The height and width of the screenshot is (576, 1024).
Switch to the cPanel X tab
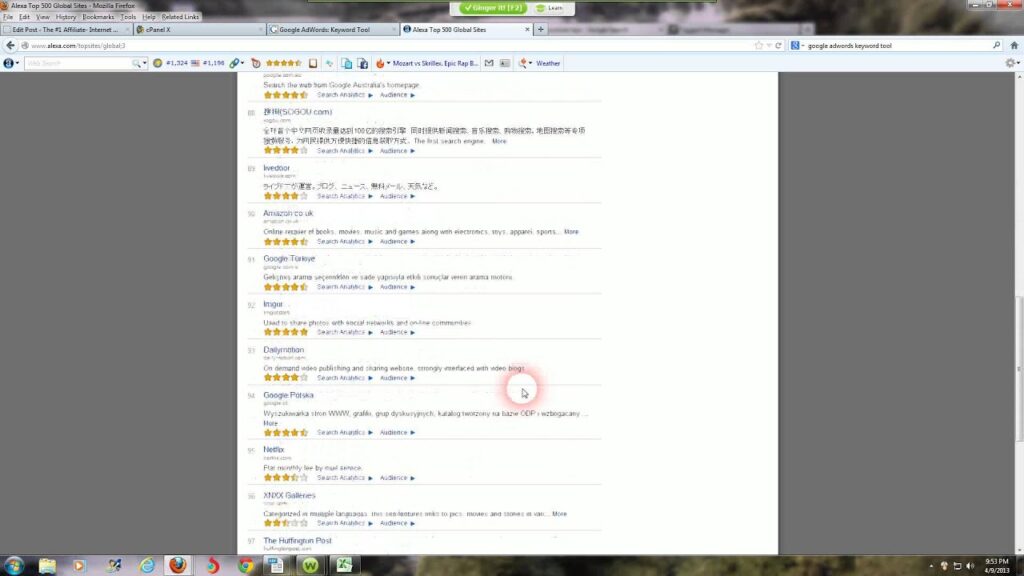pos(199,29)
